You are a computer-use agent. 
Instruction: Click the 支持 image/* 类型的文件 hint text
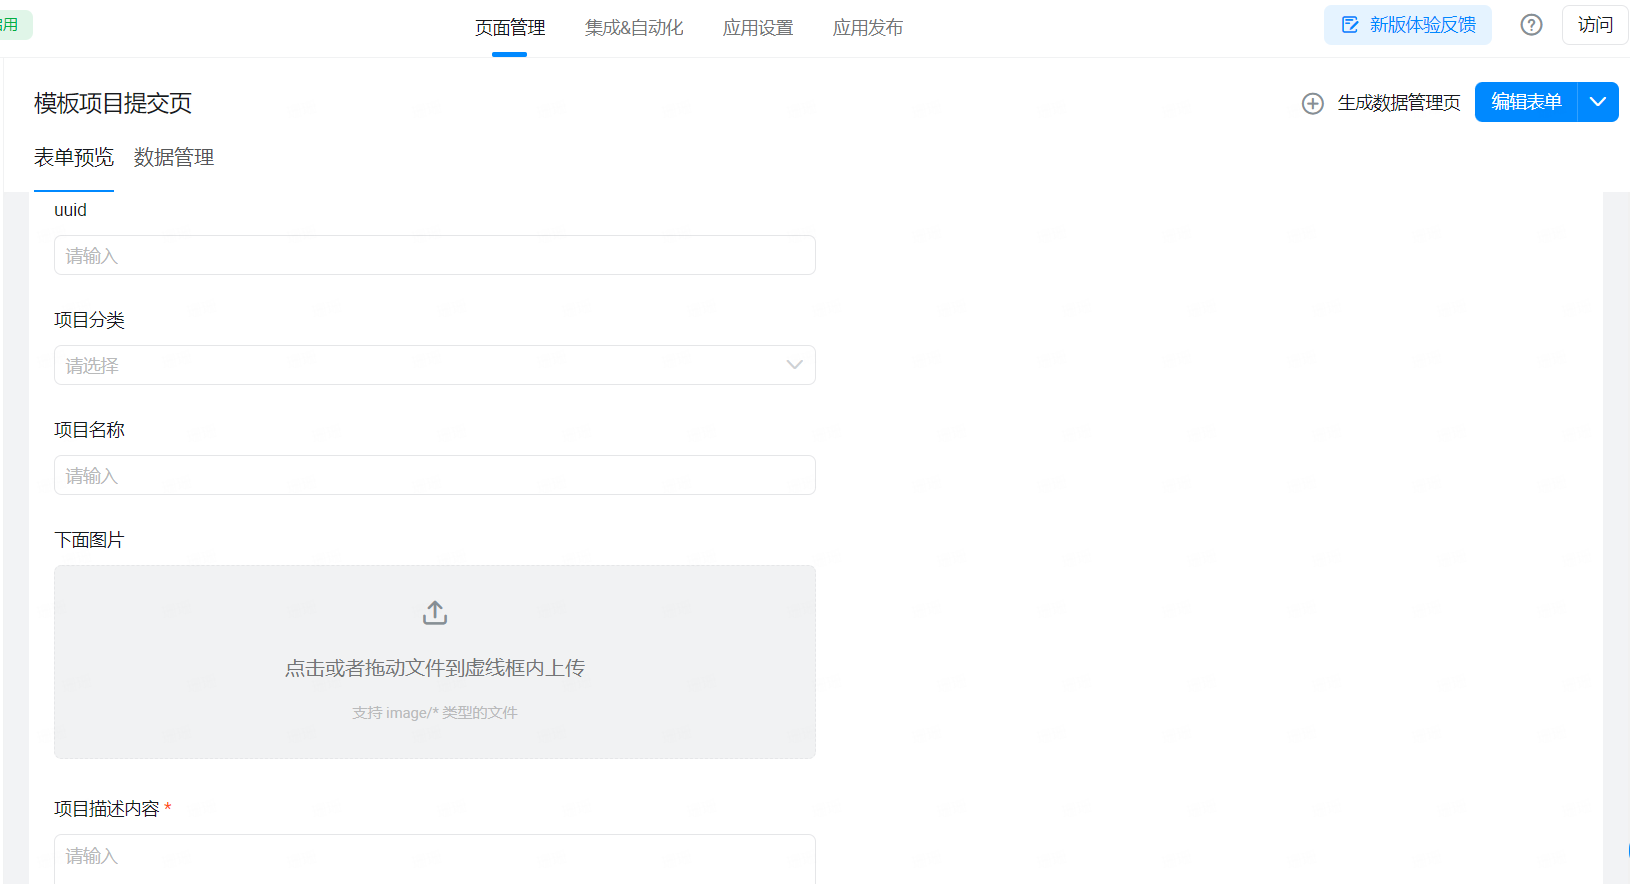tap(435, 713)
